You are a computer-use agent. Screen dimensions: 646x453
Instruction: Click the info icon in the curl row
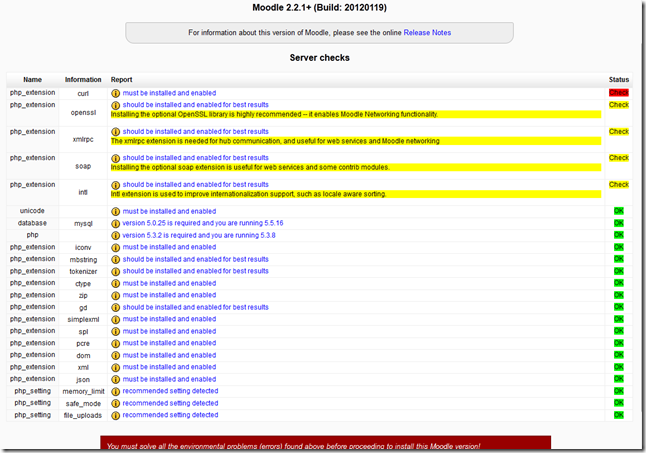(115, 93)
